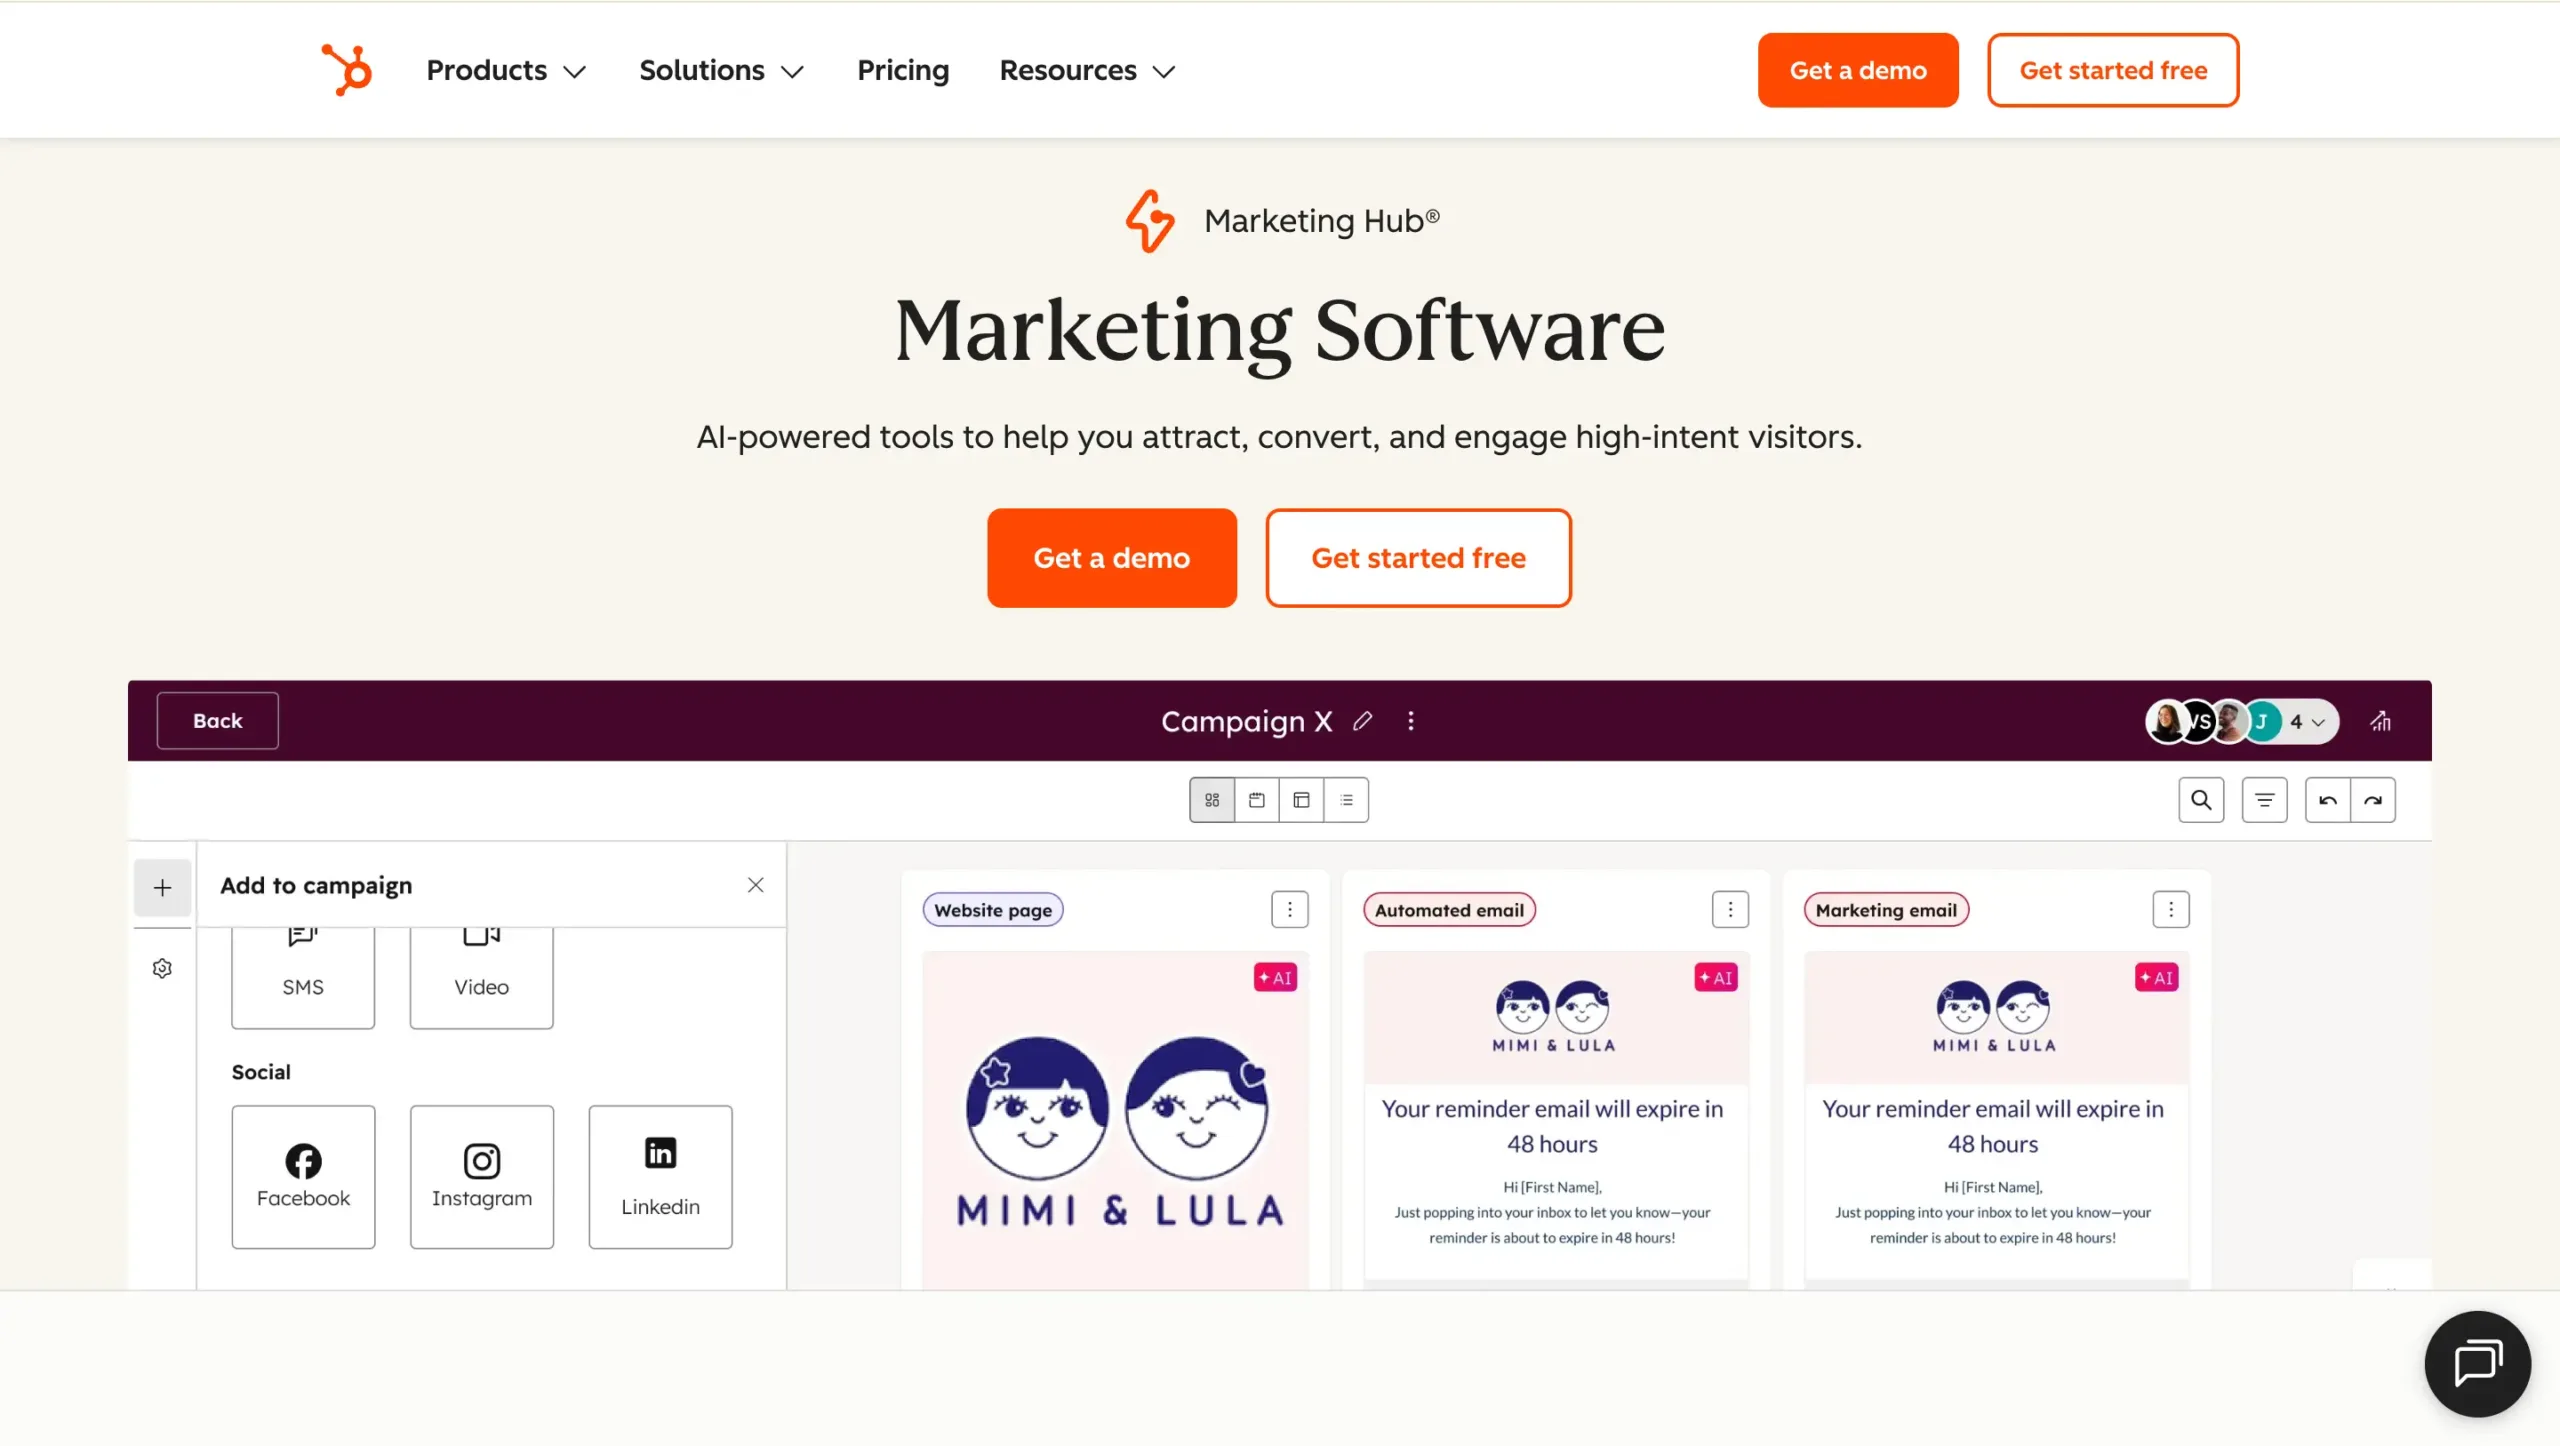Viewport: 2560px width, 1446px height.
Task: Switch to calendar view in the view toggle
Action: [x=1257, y=800]
